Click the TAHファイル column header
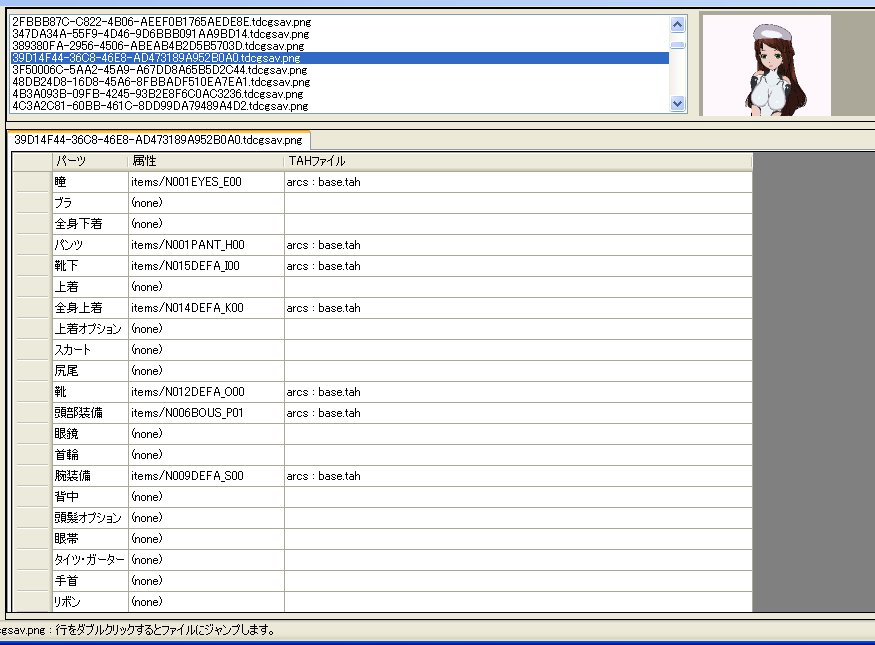This screenshot has height=645, width=875. pos(517,161)
